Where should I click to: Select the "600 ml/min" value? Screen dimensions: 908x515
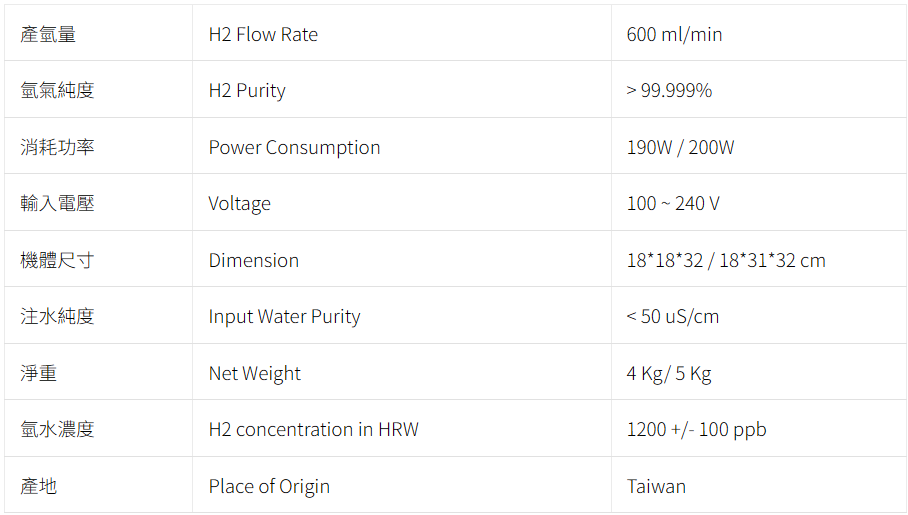(x=674, y=34)
